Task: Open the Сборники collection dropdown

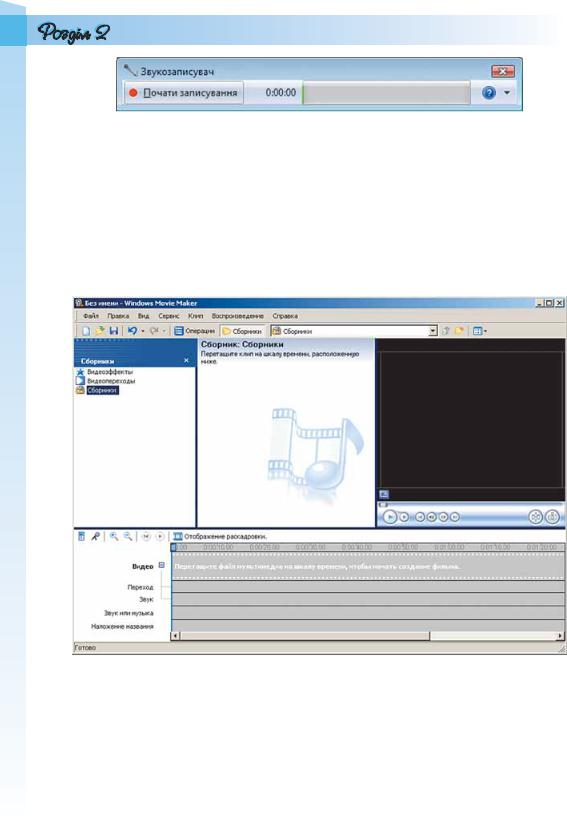Action: pyautogui.click(x=433, y=331)
